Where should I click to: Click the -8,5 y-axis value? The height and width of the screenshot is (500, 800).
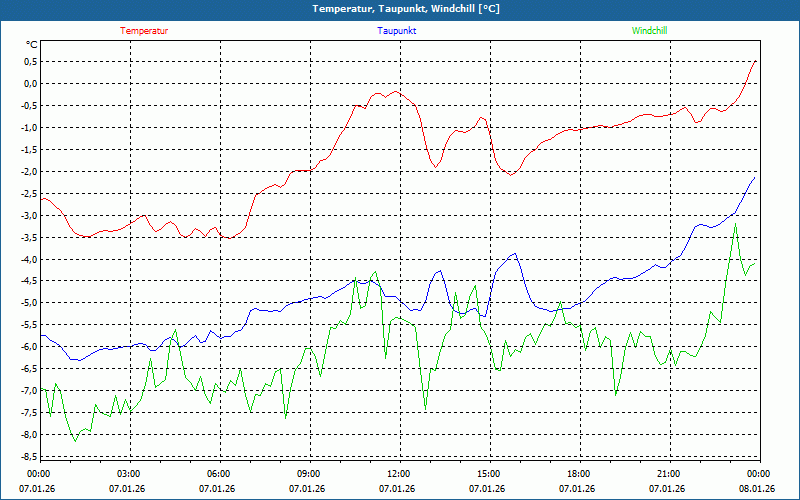coord(30,457)
